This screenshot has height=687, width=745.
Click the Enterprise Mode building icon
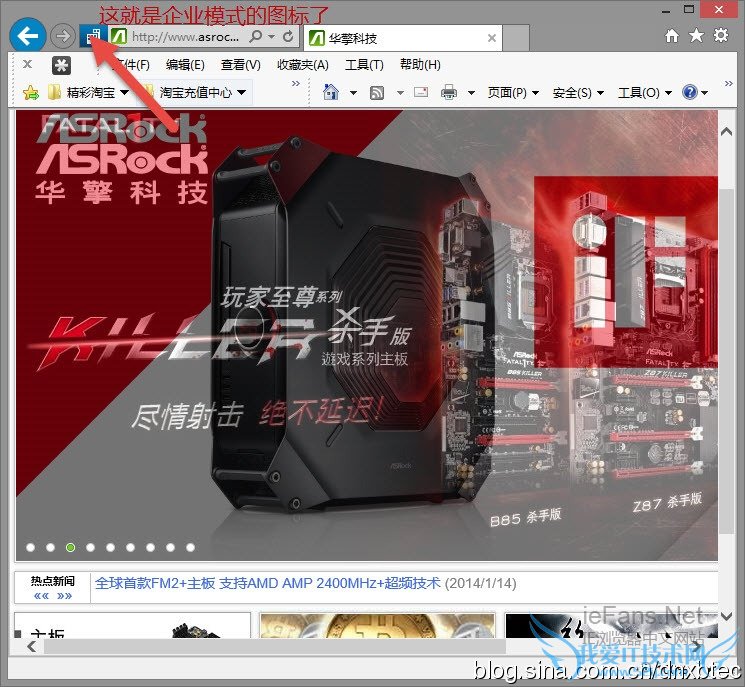pos(93,36)
